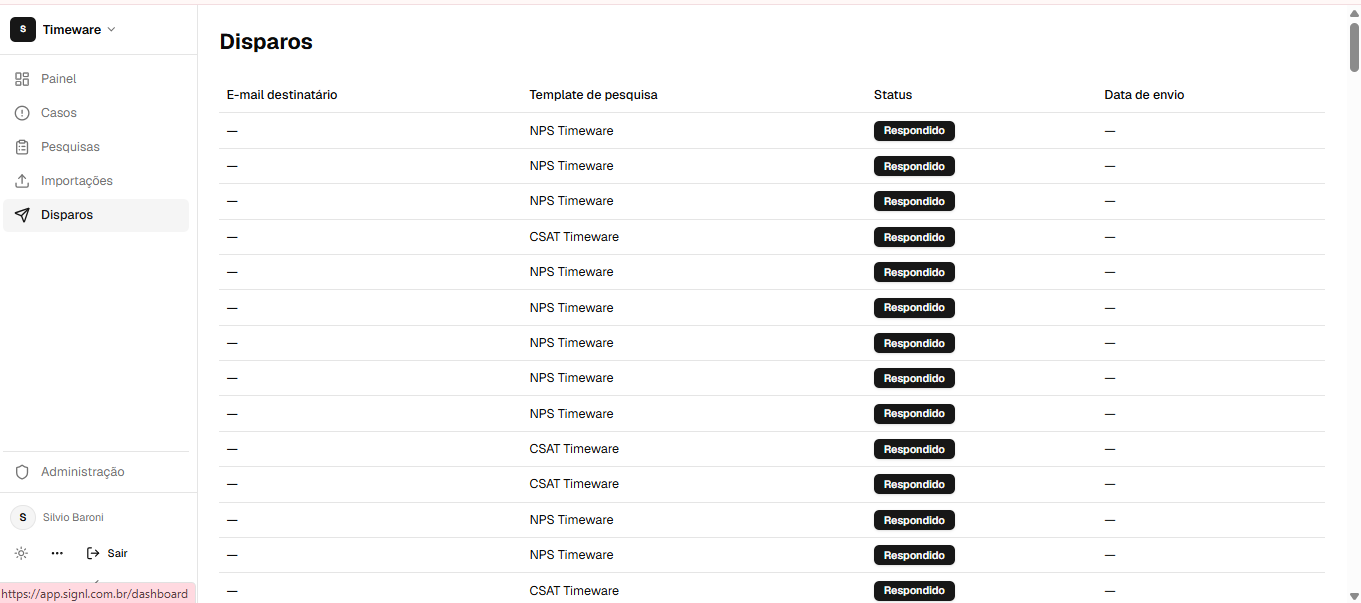The height and width of the screenshot is (603, 1361).
Task: Click the Pesquisas clipboard icon
Action: 22,147
